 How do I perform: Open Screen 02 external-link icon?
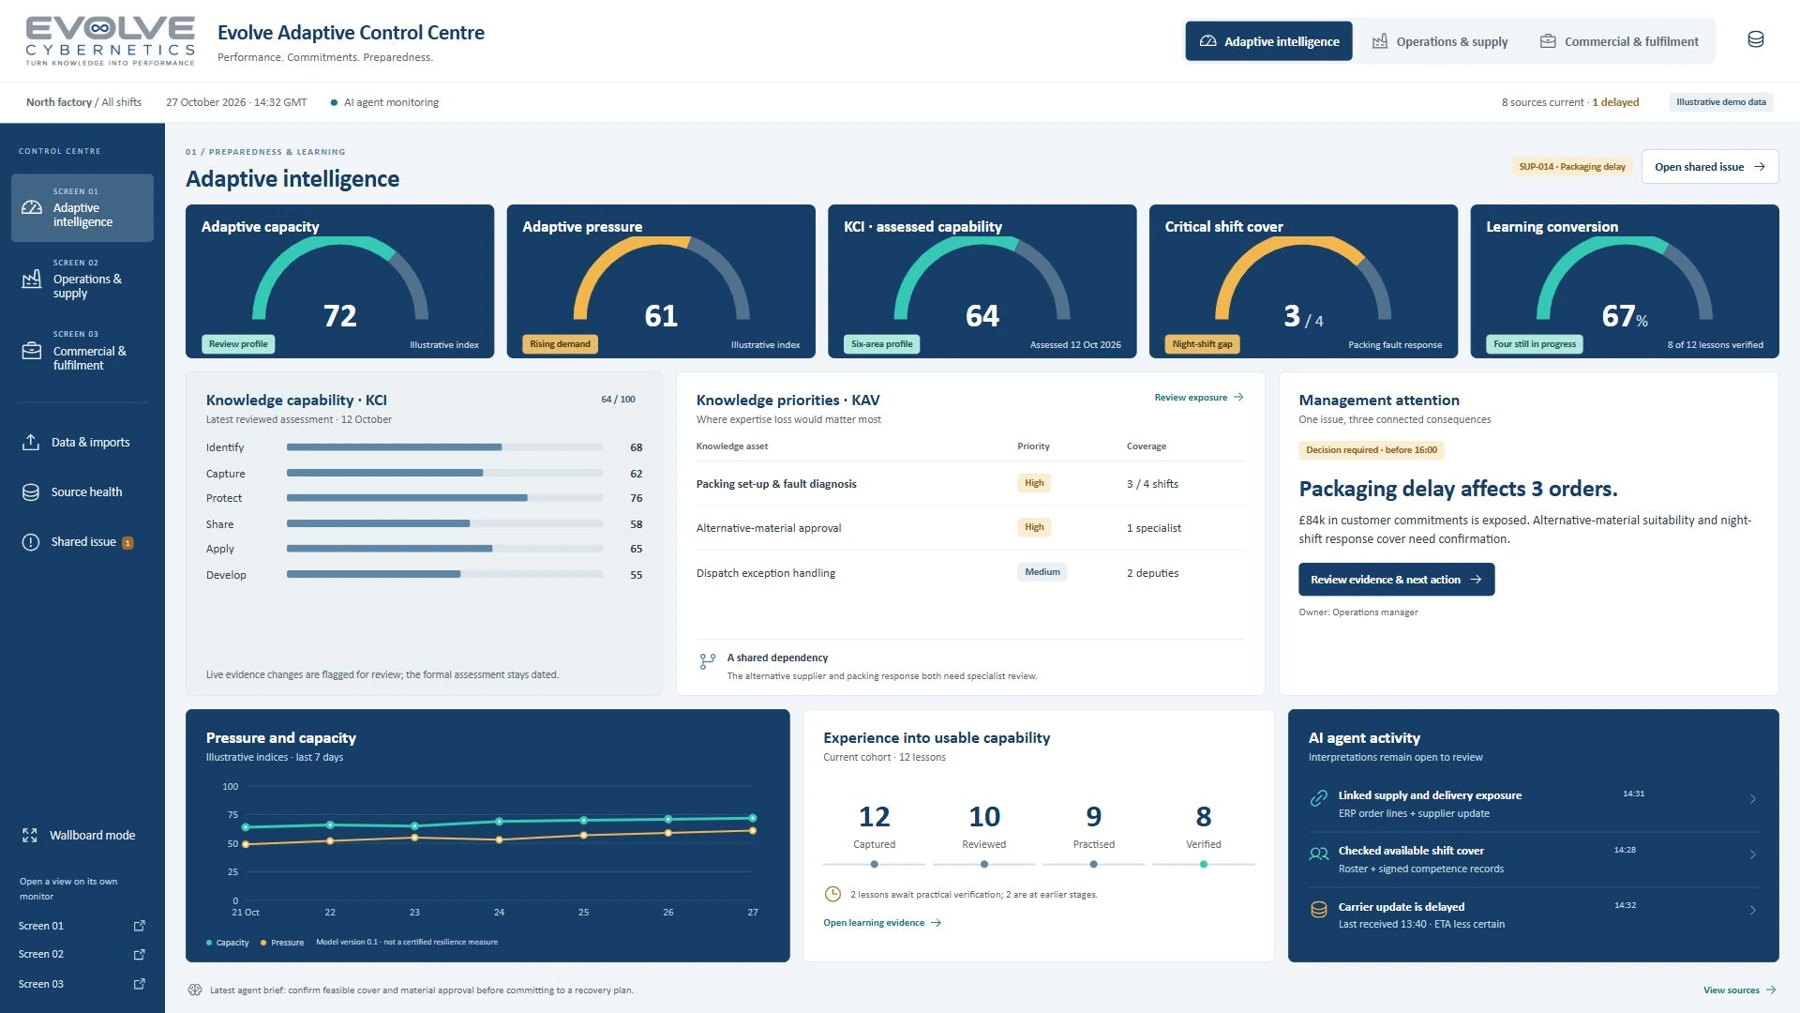pyautogui.click(x=139, y=954)
